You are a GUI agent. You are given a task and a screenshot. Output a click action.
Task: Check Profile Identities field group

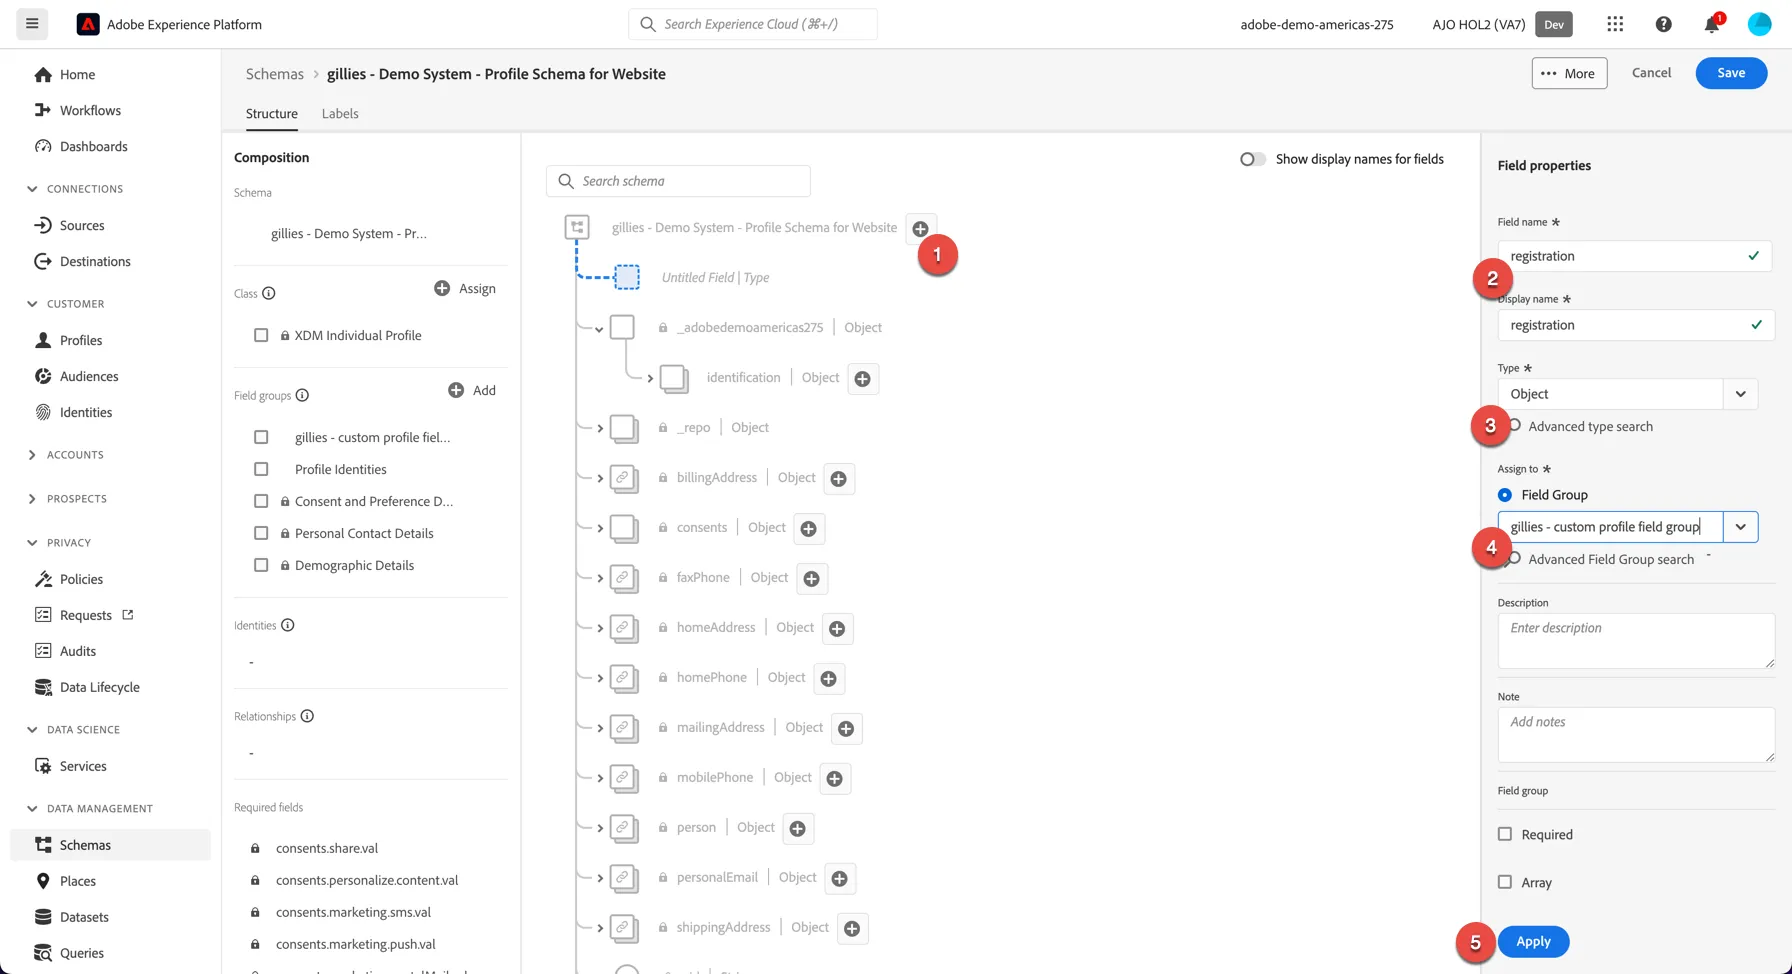point(261,469)
